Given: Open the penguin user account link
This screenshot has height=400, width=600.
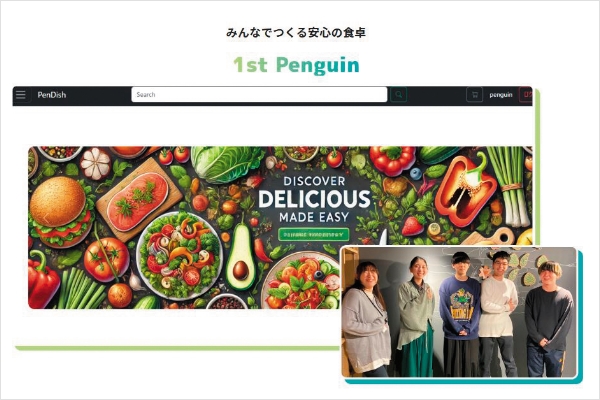Looking at the screenshot, I should tap(501, 95).
